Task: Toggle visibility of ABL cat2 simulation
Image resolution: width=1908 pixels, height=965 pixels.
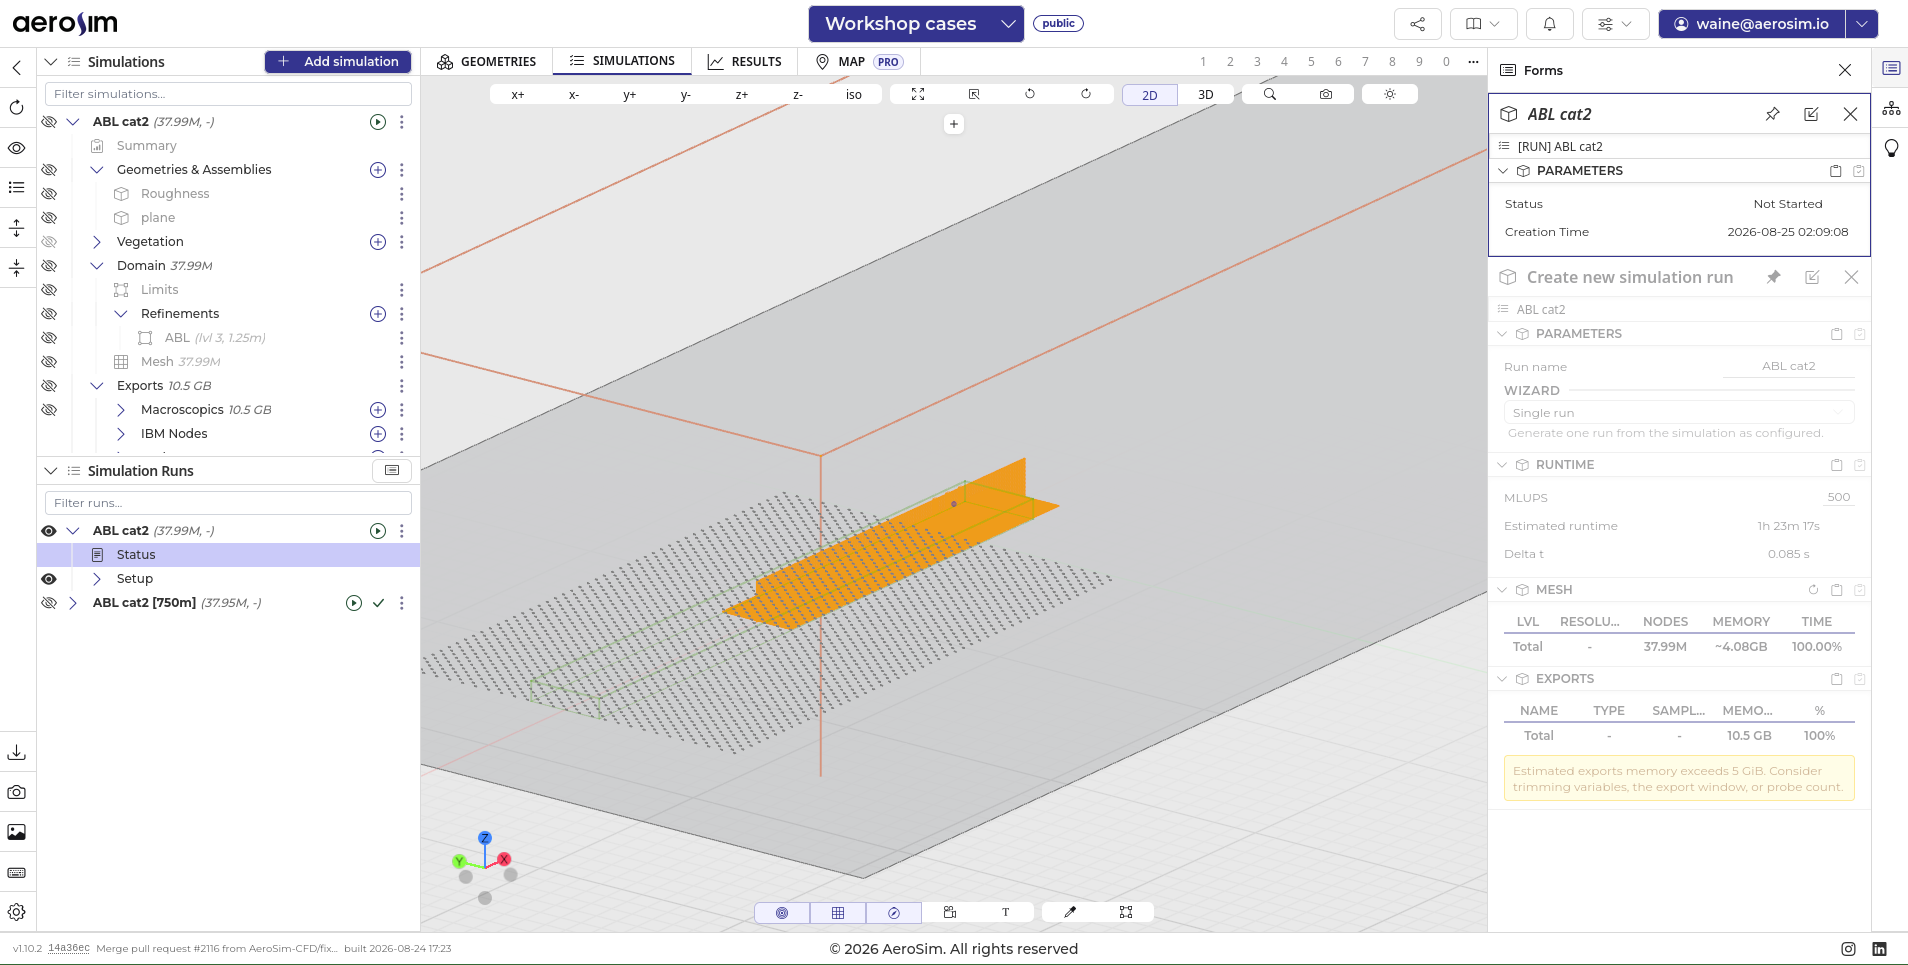Action: pos(49,122)
